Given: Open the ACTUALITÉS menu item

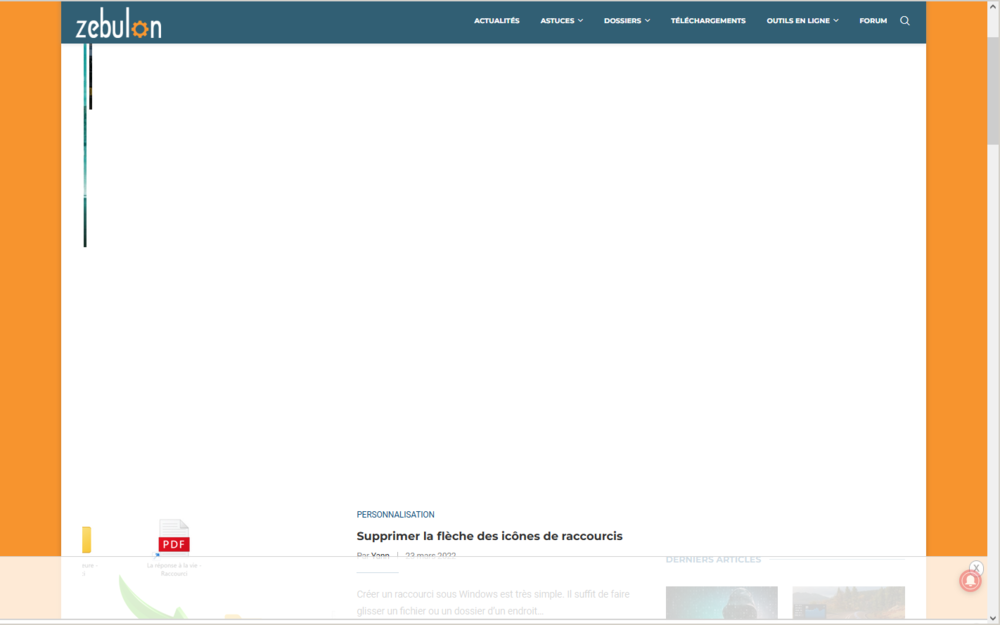Looking at the screenshot, I should tap(496, 20).
